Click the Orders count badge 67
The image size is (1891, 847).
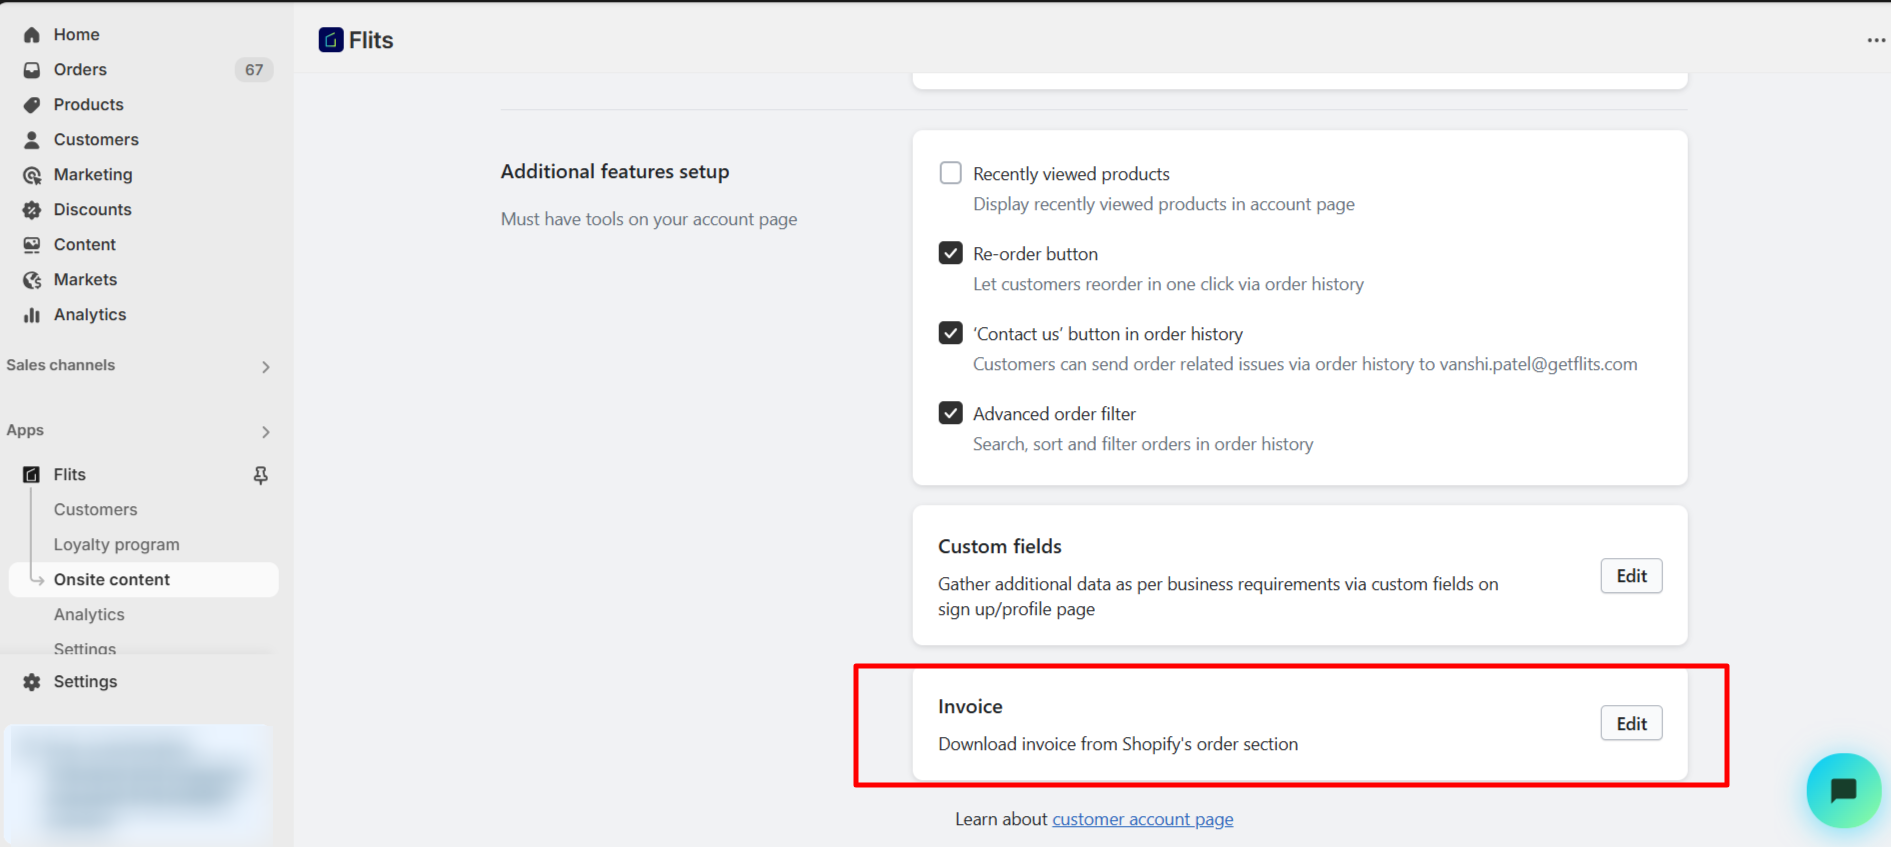coord(254,70)
